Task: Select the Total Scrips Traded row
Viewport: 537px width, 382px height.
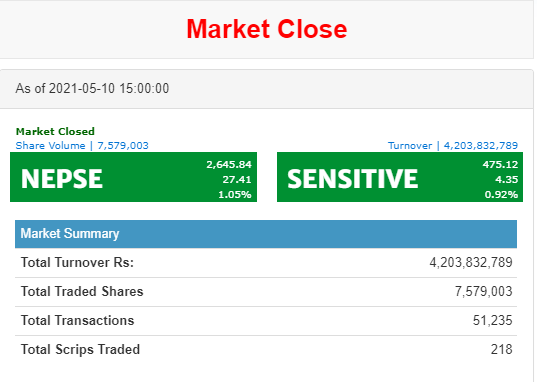Action: click(x=266, y=350)
